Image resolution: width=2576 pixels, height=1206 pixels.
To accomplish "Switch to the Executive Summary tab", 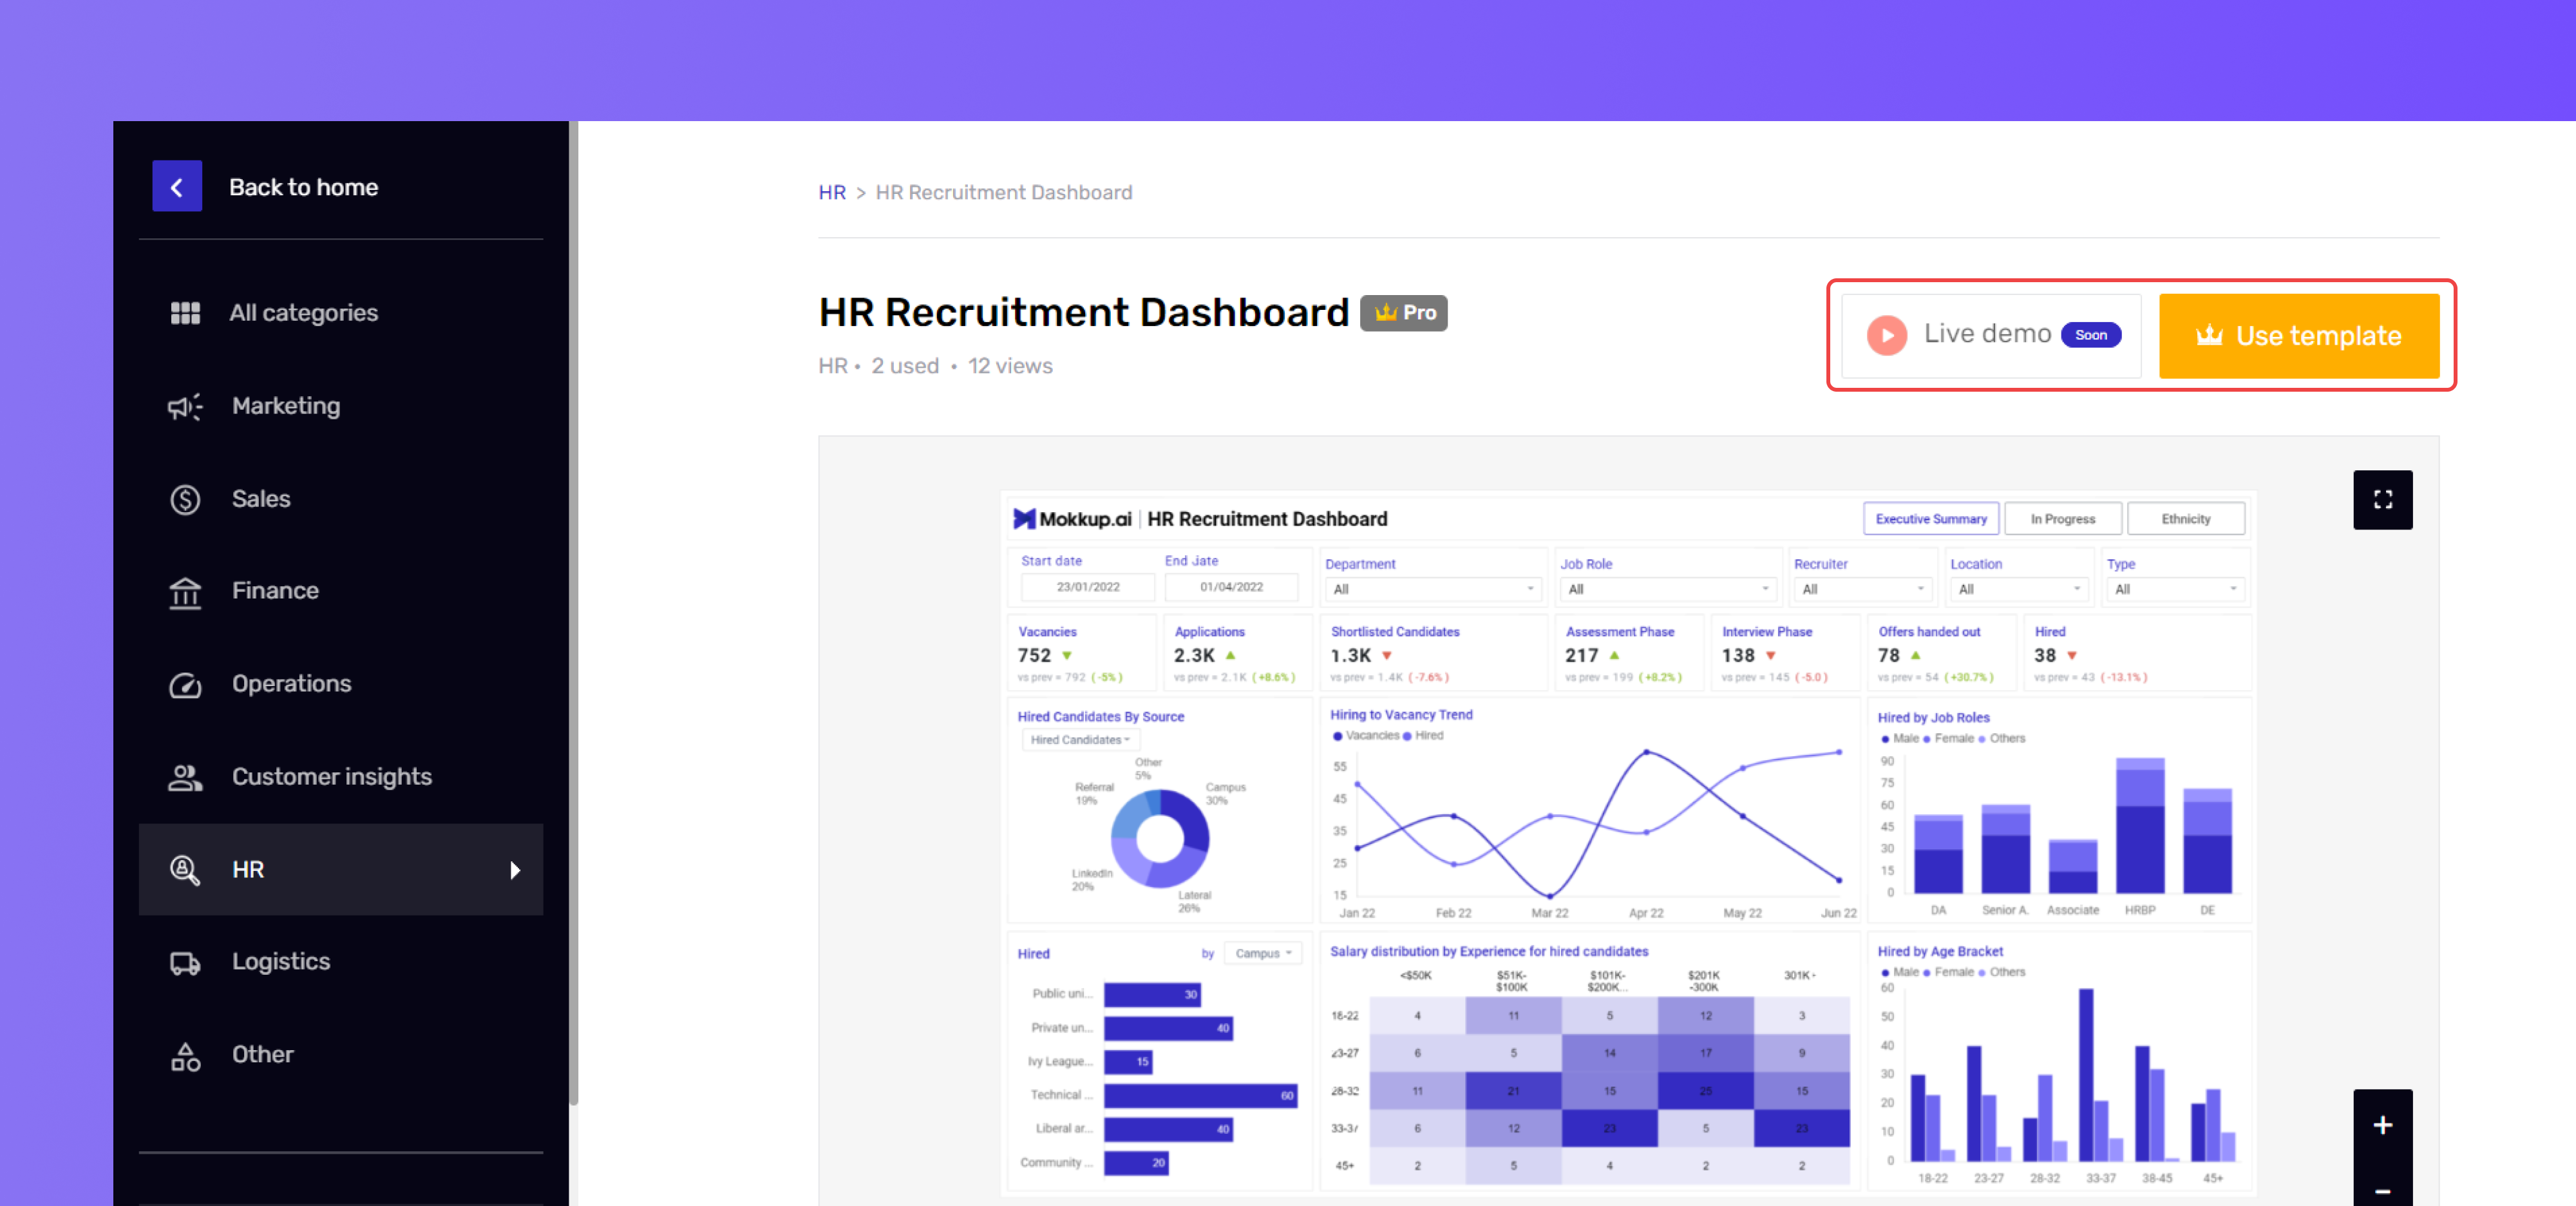I will [x=1930, y=519].
